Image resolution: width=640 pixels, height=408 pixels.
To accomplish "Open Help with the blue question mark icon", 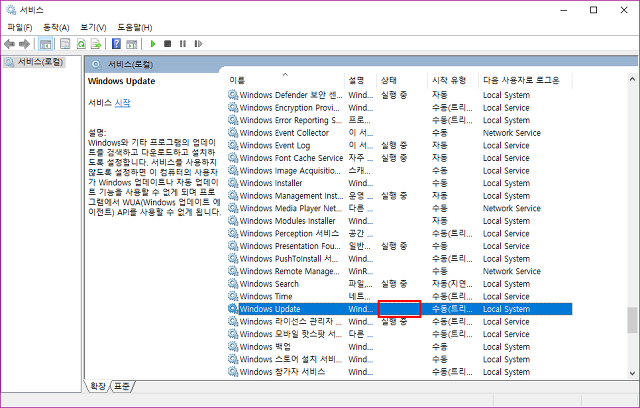I will pyautogui.click(x=116, y=44).
